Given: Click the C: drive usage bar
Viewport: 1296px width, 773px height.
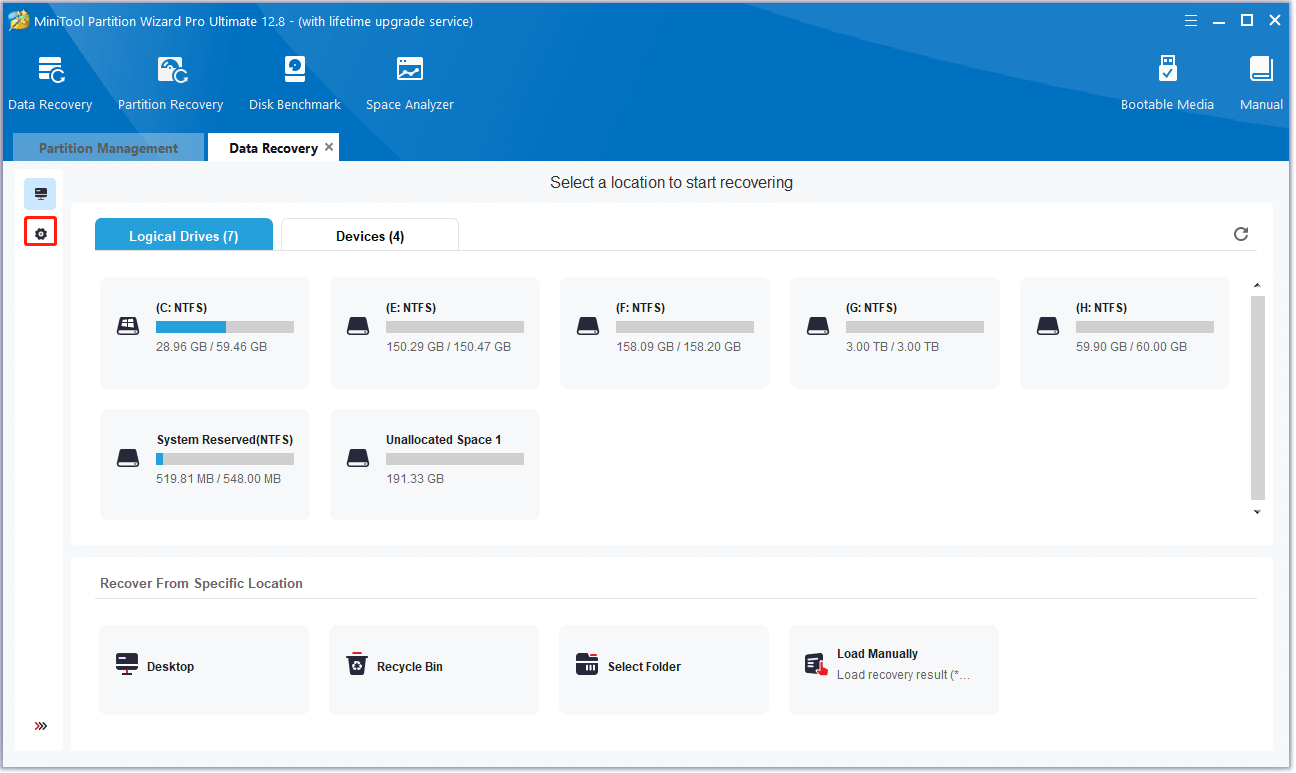Looking at the screenshot, I should pos(225,327).
